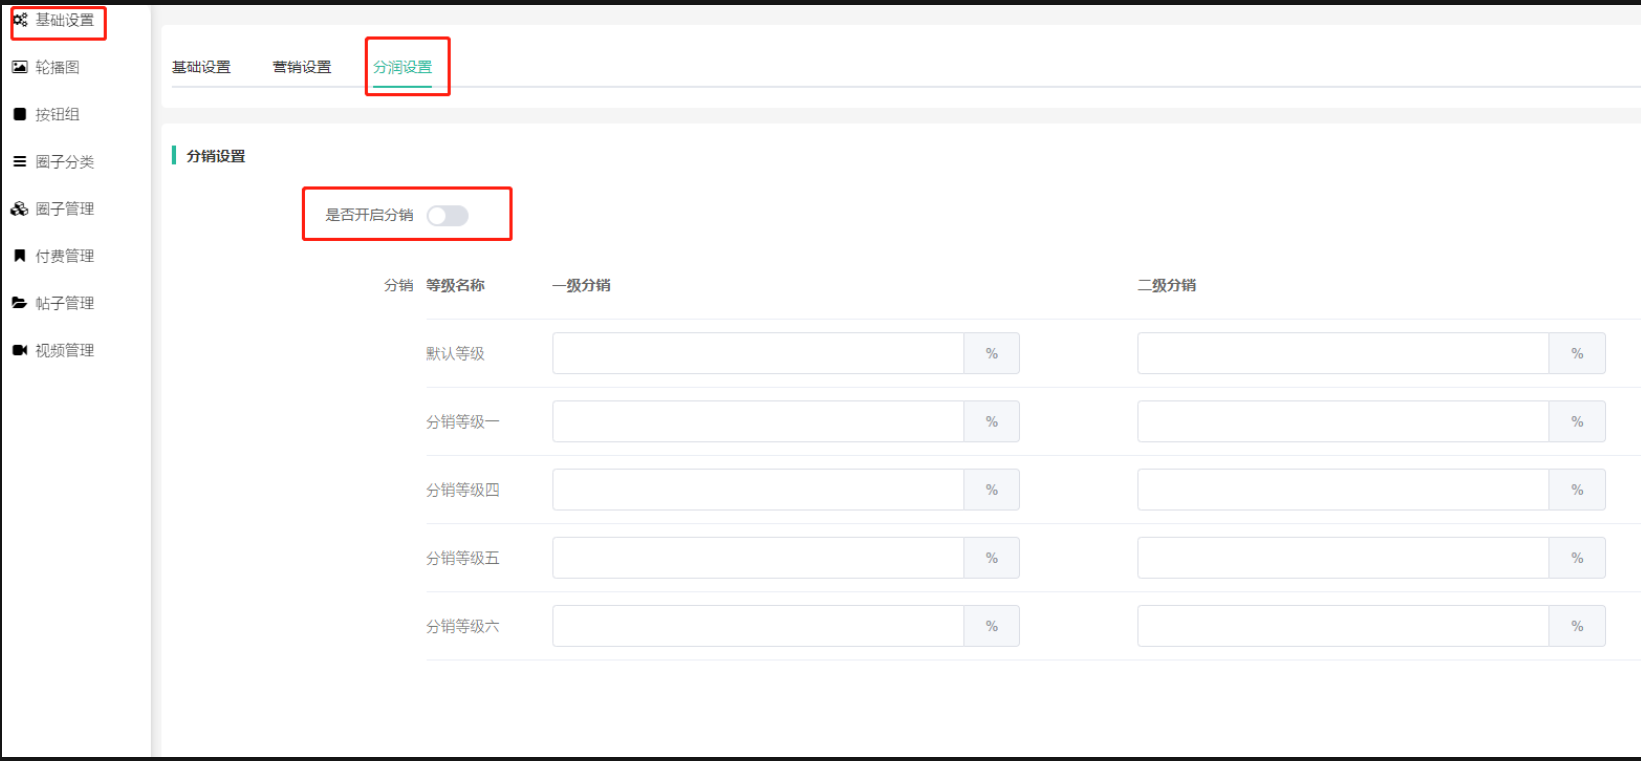This screenshot has width=1641, height=761.
Task: Open the 营销设置 tab
Action: pos(302,67)
